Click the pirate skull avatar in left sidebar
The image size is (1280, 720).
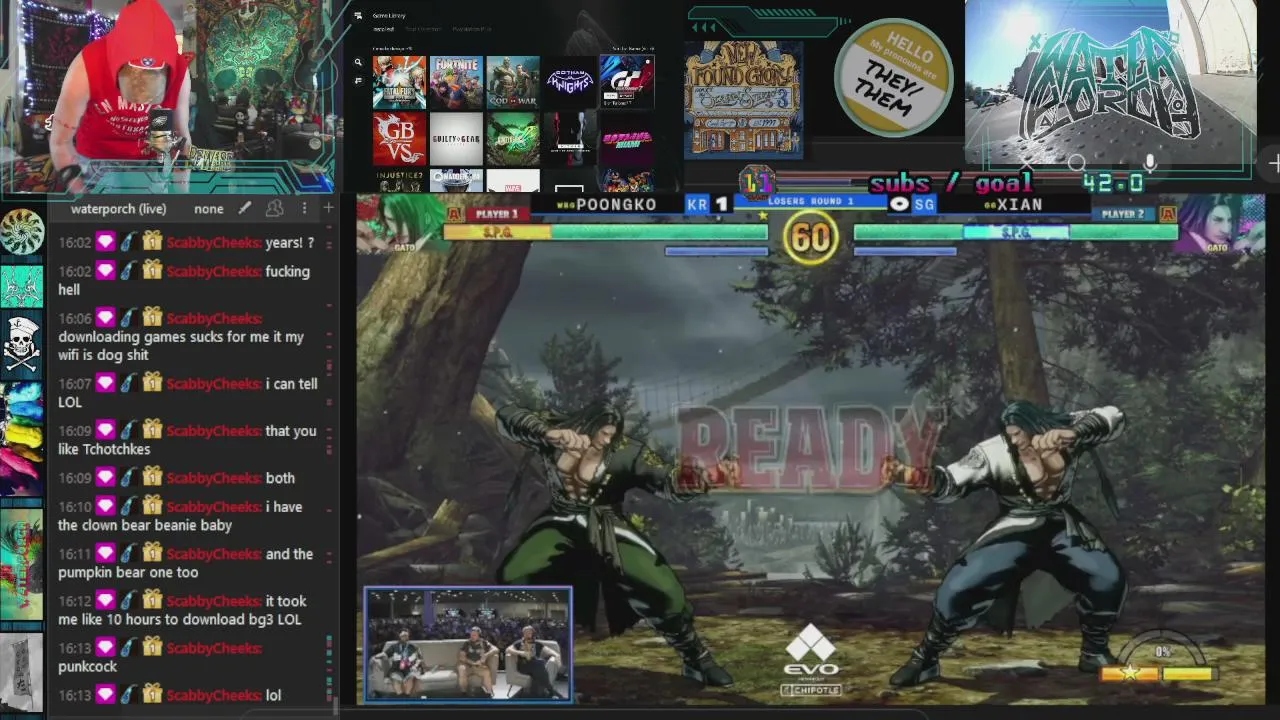pyautogui.click(x=21, y=342)
